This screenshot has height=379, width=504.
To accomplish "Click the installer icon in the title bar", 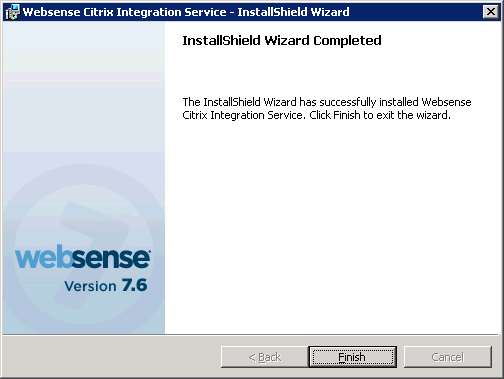I will pos(12,12).
